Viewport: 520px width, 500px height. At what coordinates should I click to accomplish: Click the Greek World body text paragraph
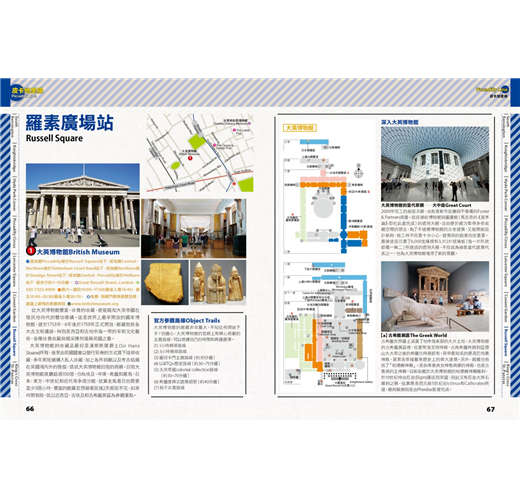(435, 365)
